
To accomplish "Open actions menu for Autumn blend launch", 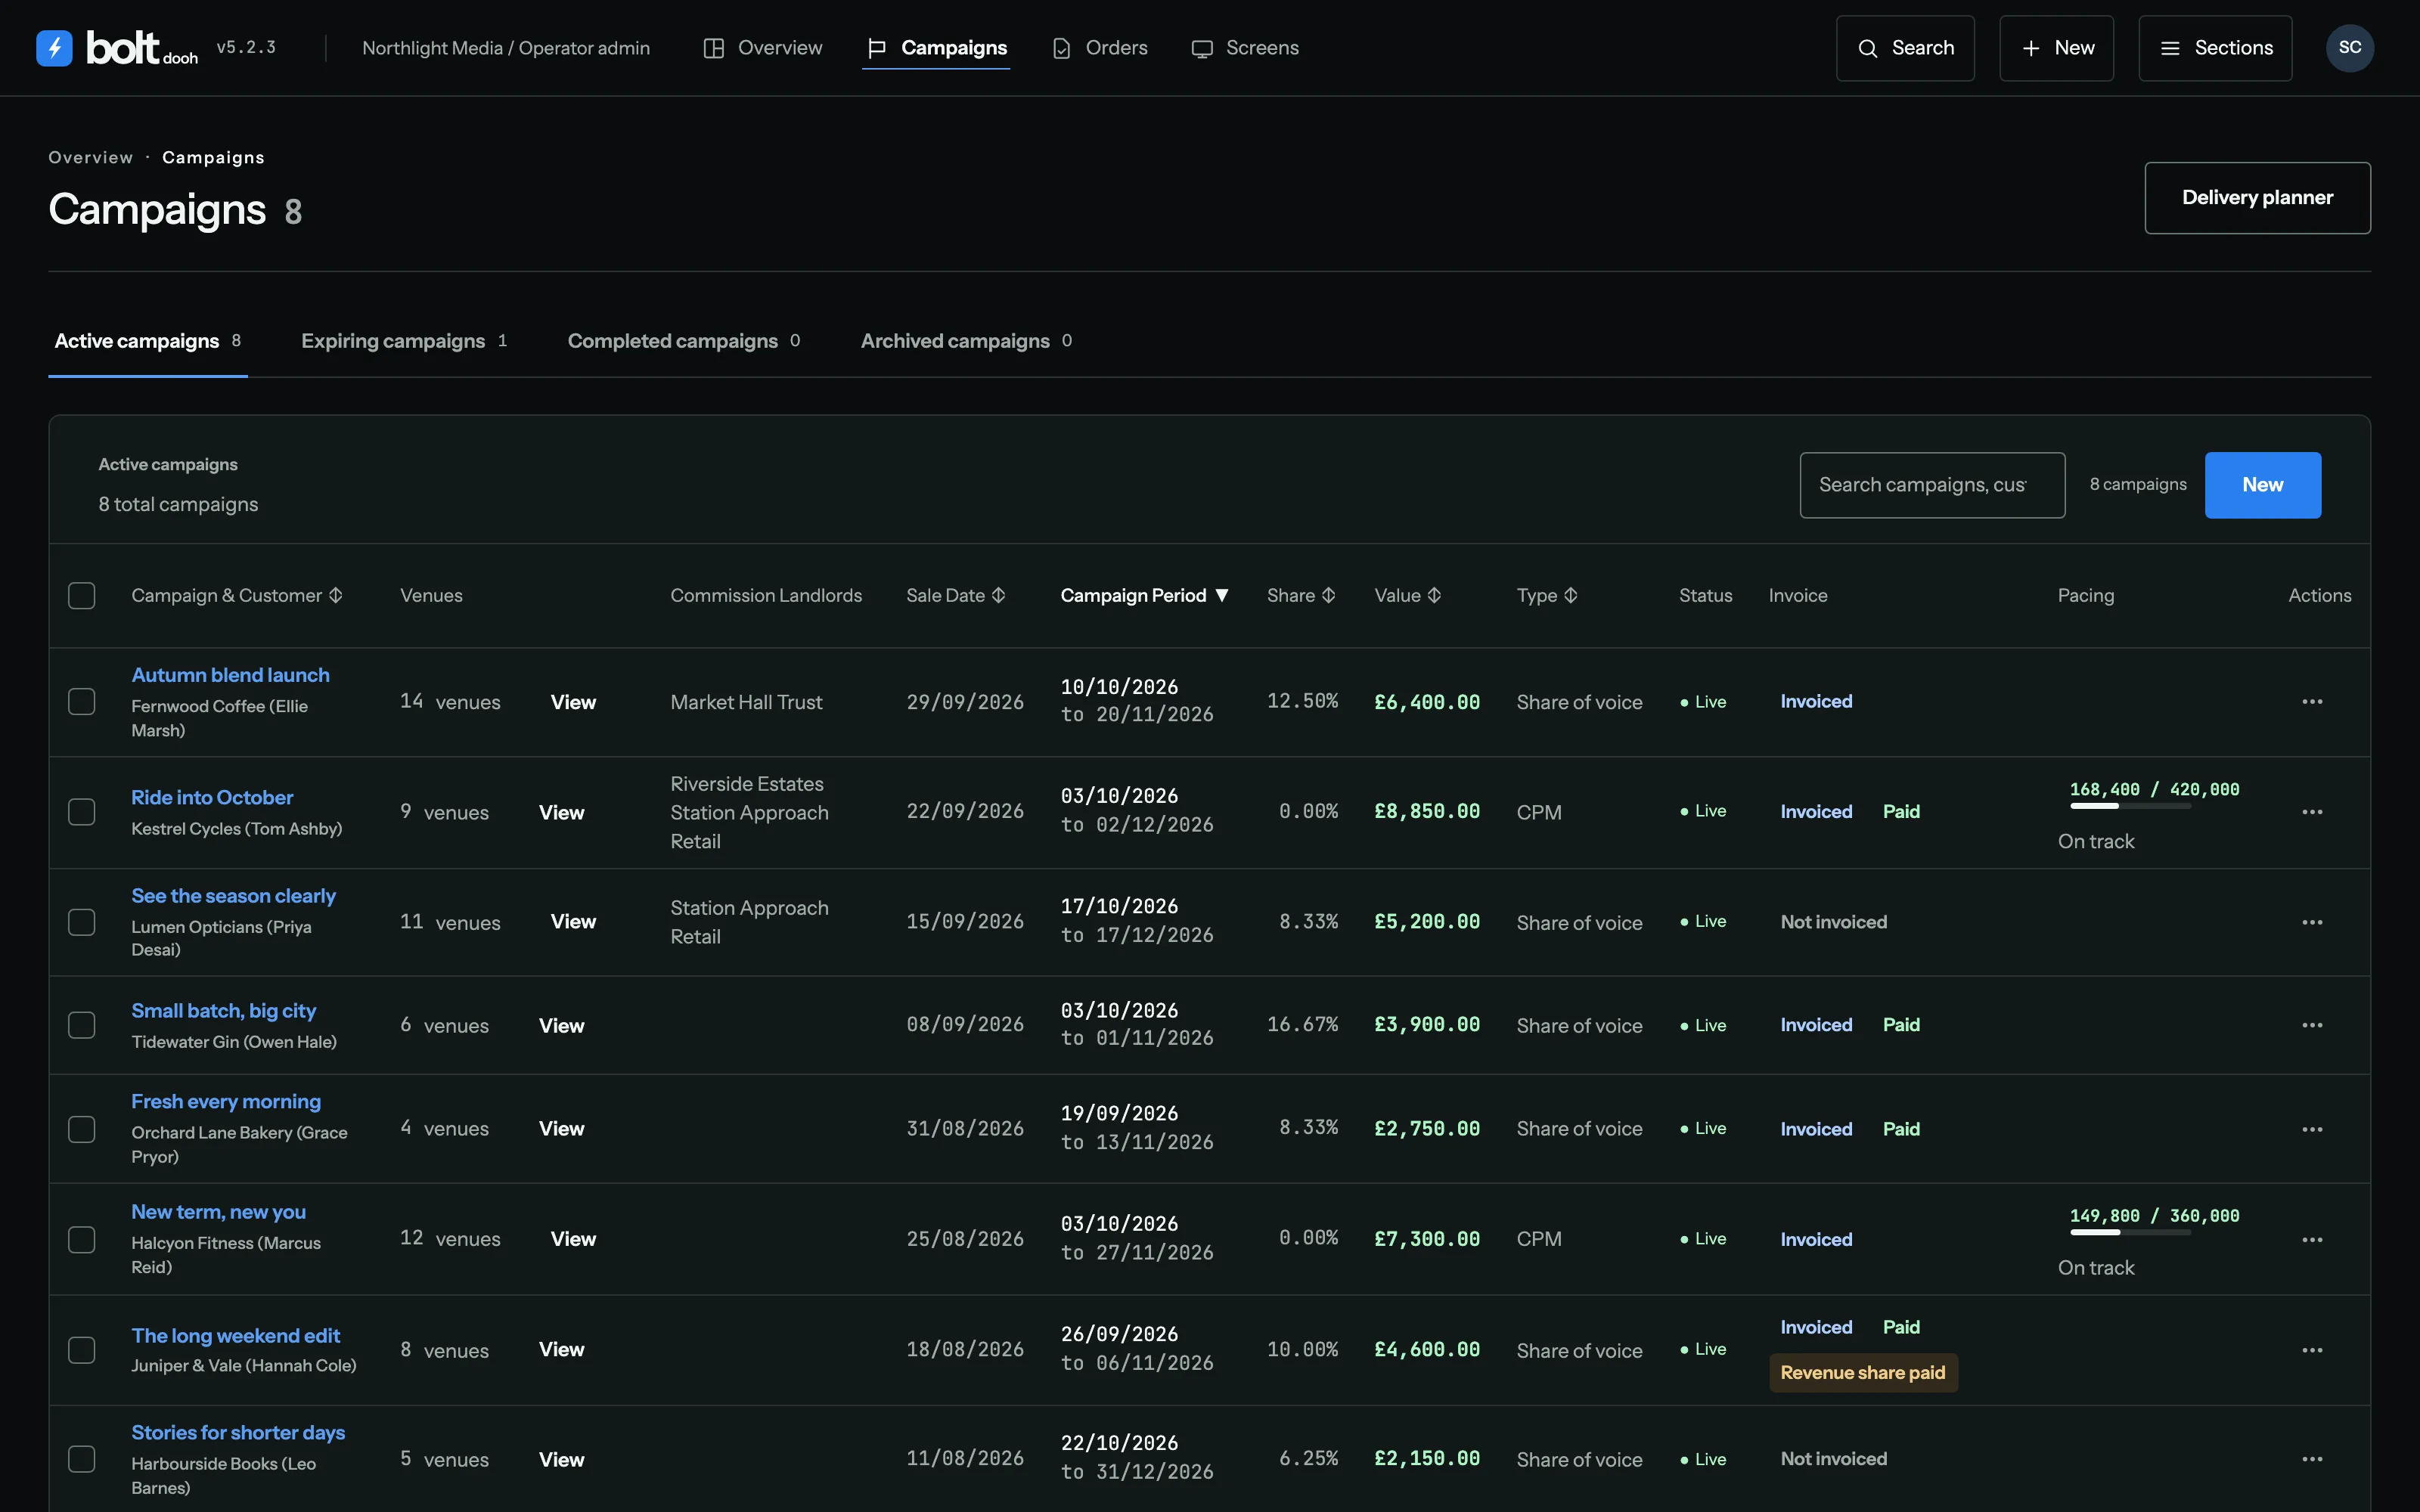I will pyautogui.click(x=2312, y=702).
